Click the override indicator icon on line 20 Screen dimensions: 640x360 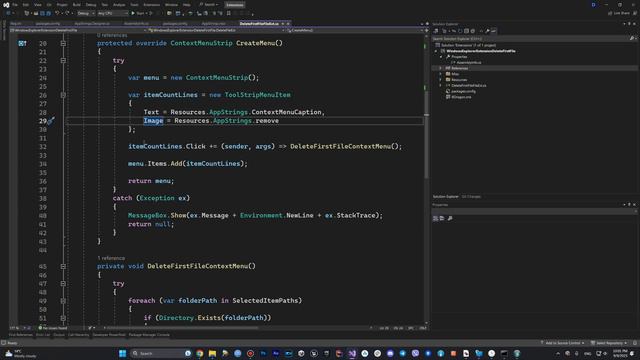(22, 43)
